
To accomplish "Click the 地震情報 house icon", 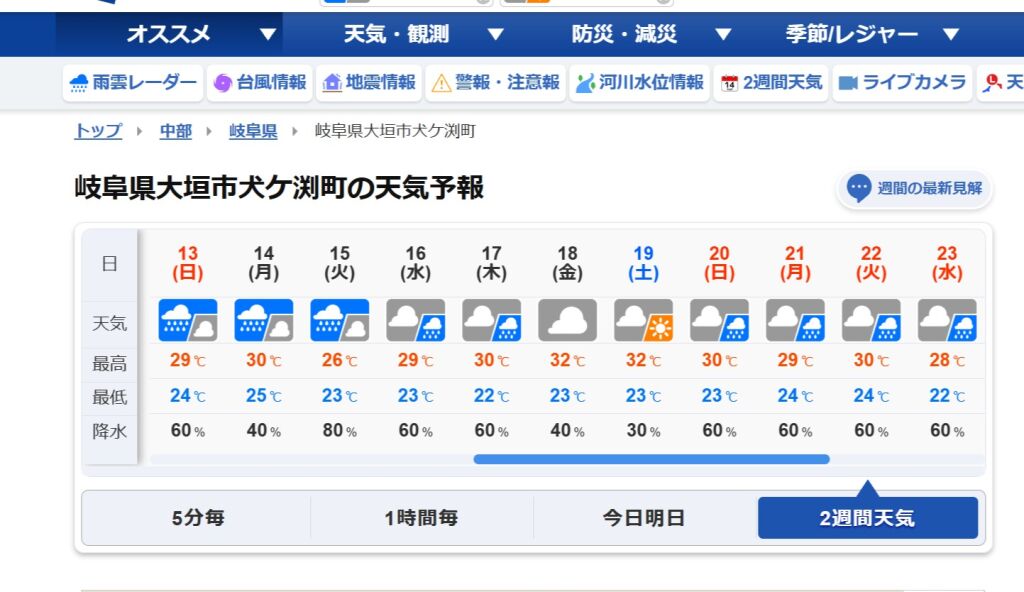I will click(x=332, y=83).
